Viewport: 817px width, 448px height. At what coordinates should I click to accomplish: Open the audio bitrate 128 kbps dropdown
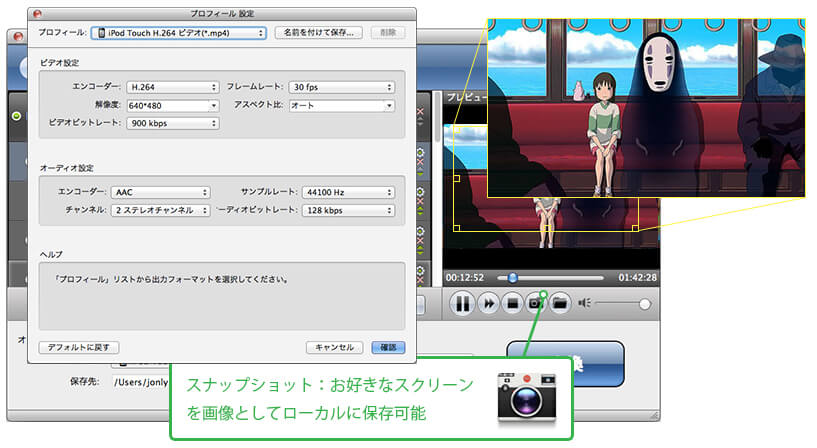tap(348, 210)
